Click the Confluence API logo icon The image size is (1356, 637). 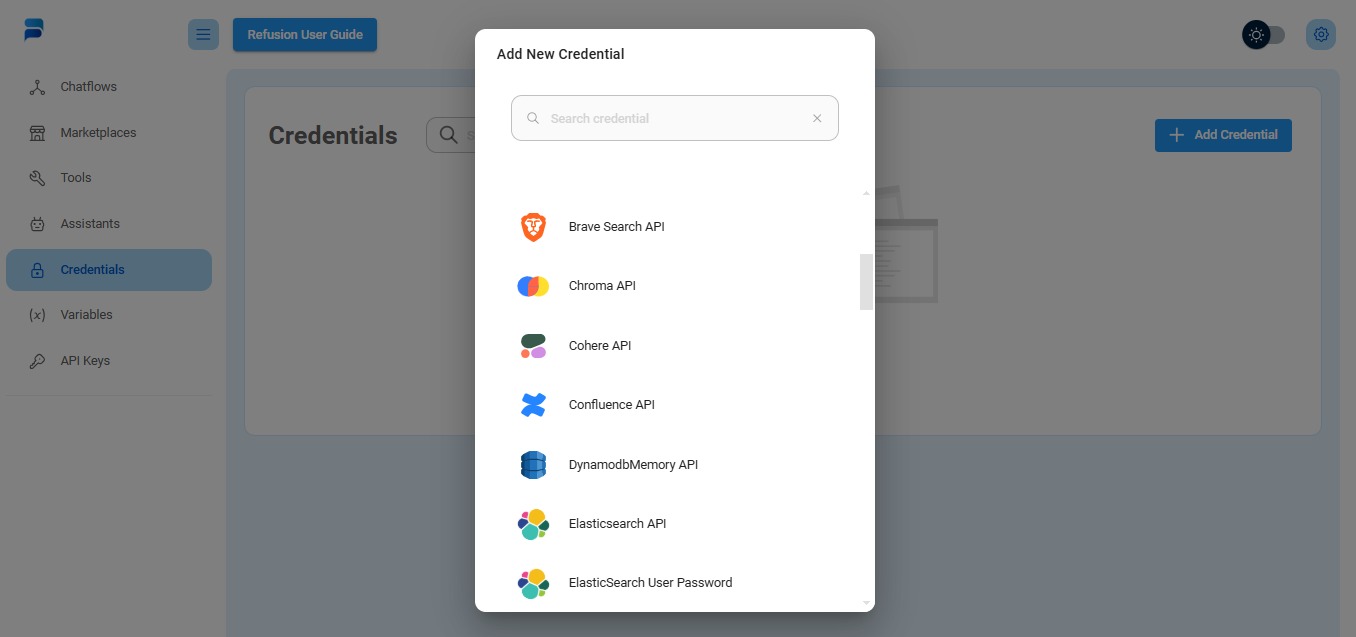tap(533, 405)
